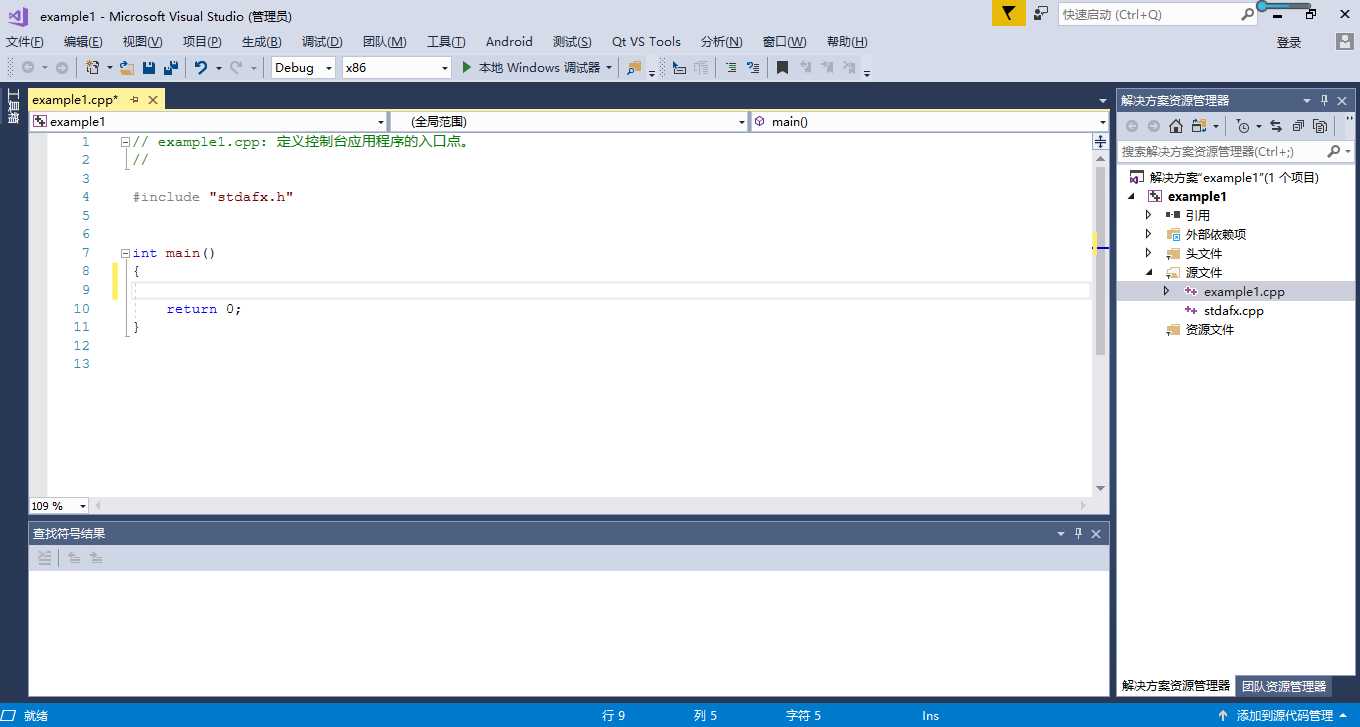Image resolution: width=1360 pixels, height=727 pixels.
Task: Collapse the comment block at line 1
Action: (x=124, y=142)
